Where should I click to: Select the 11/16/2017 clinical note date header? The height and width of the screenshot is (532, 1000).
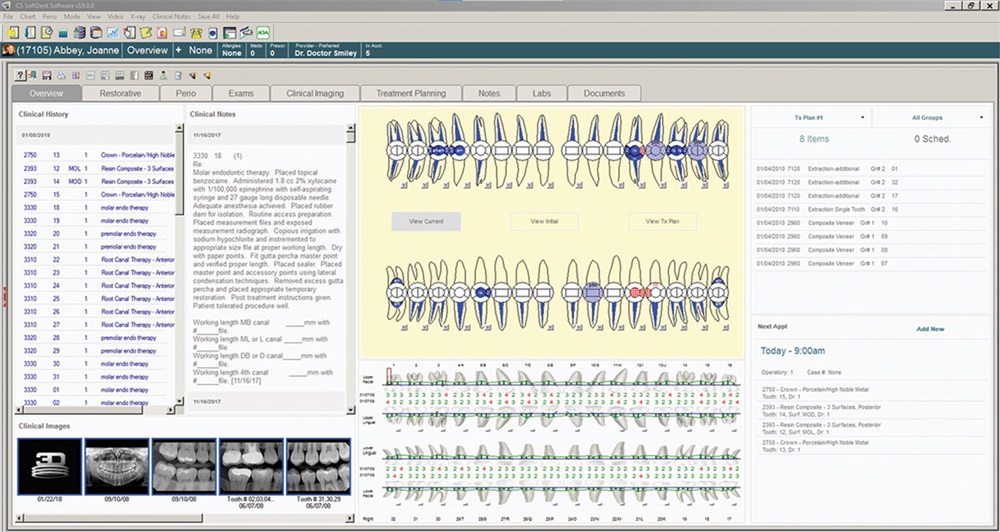point(267,135)
